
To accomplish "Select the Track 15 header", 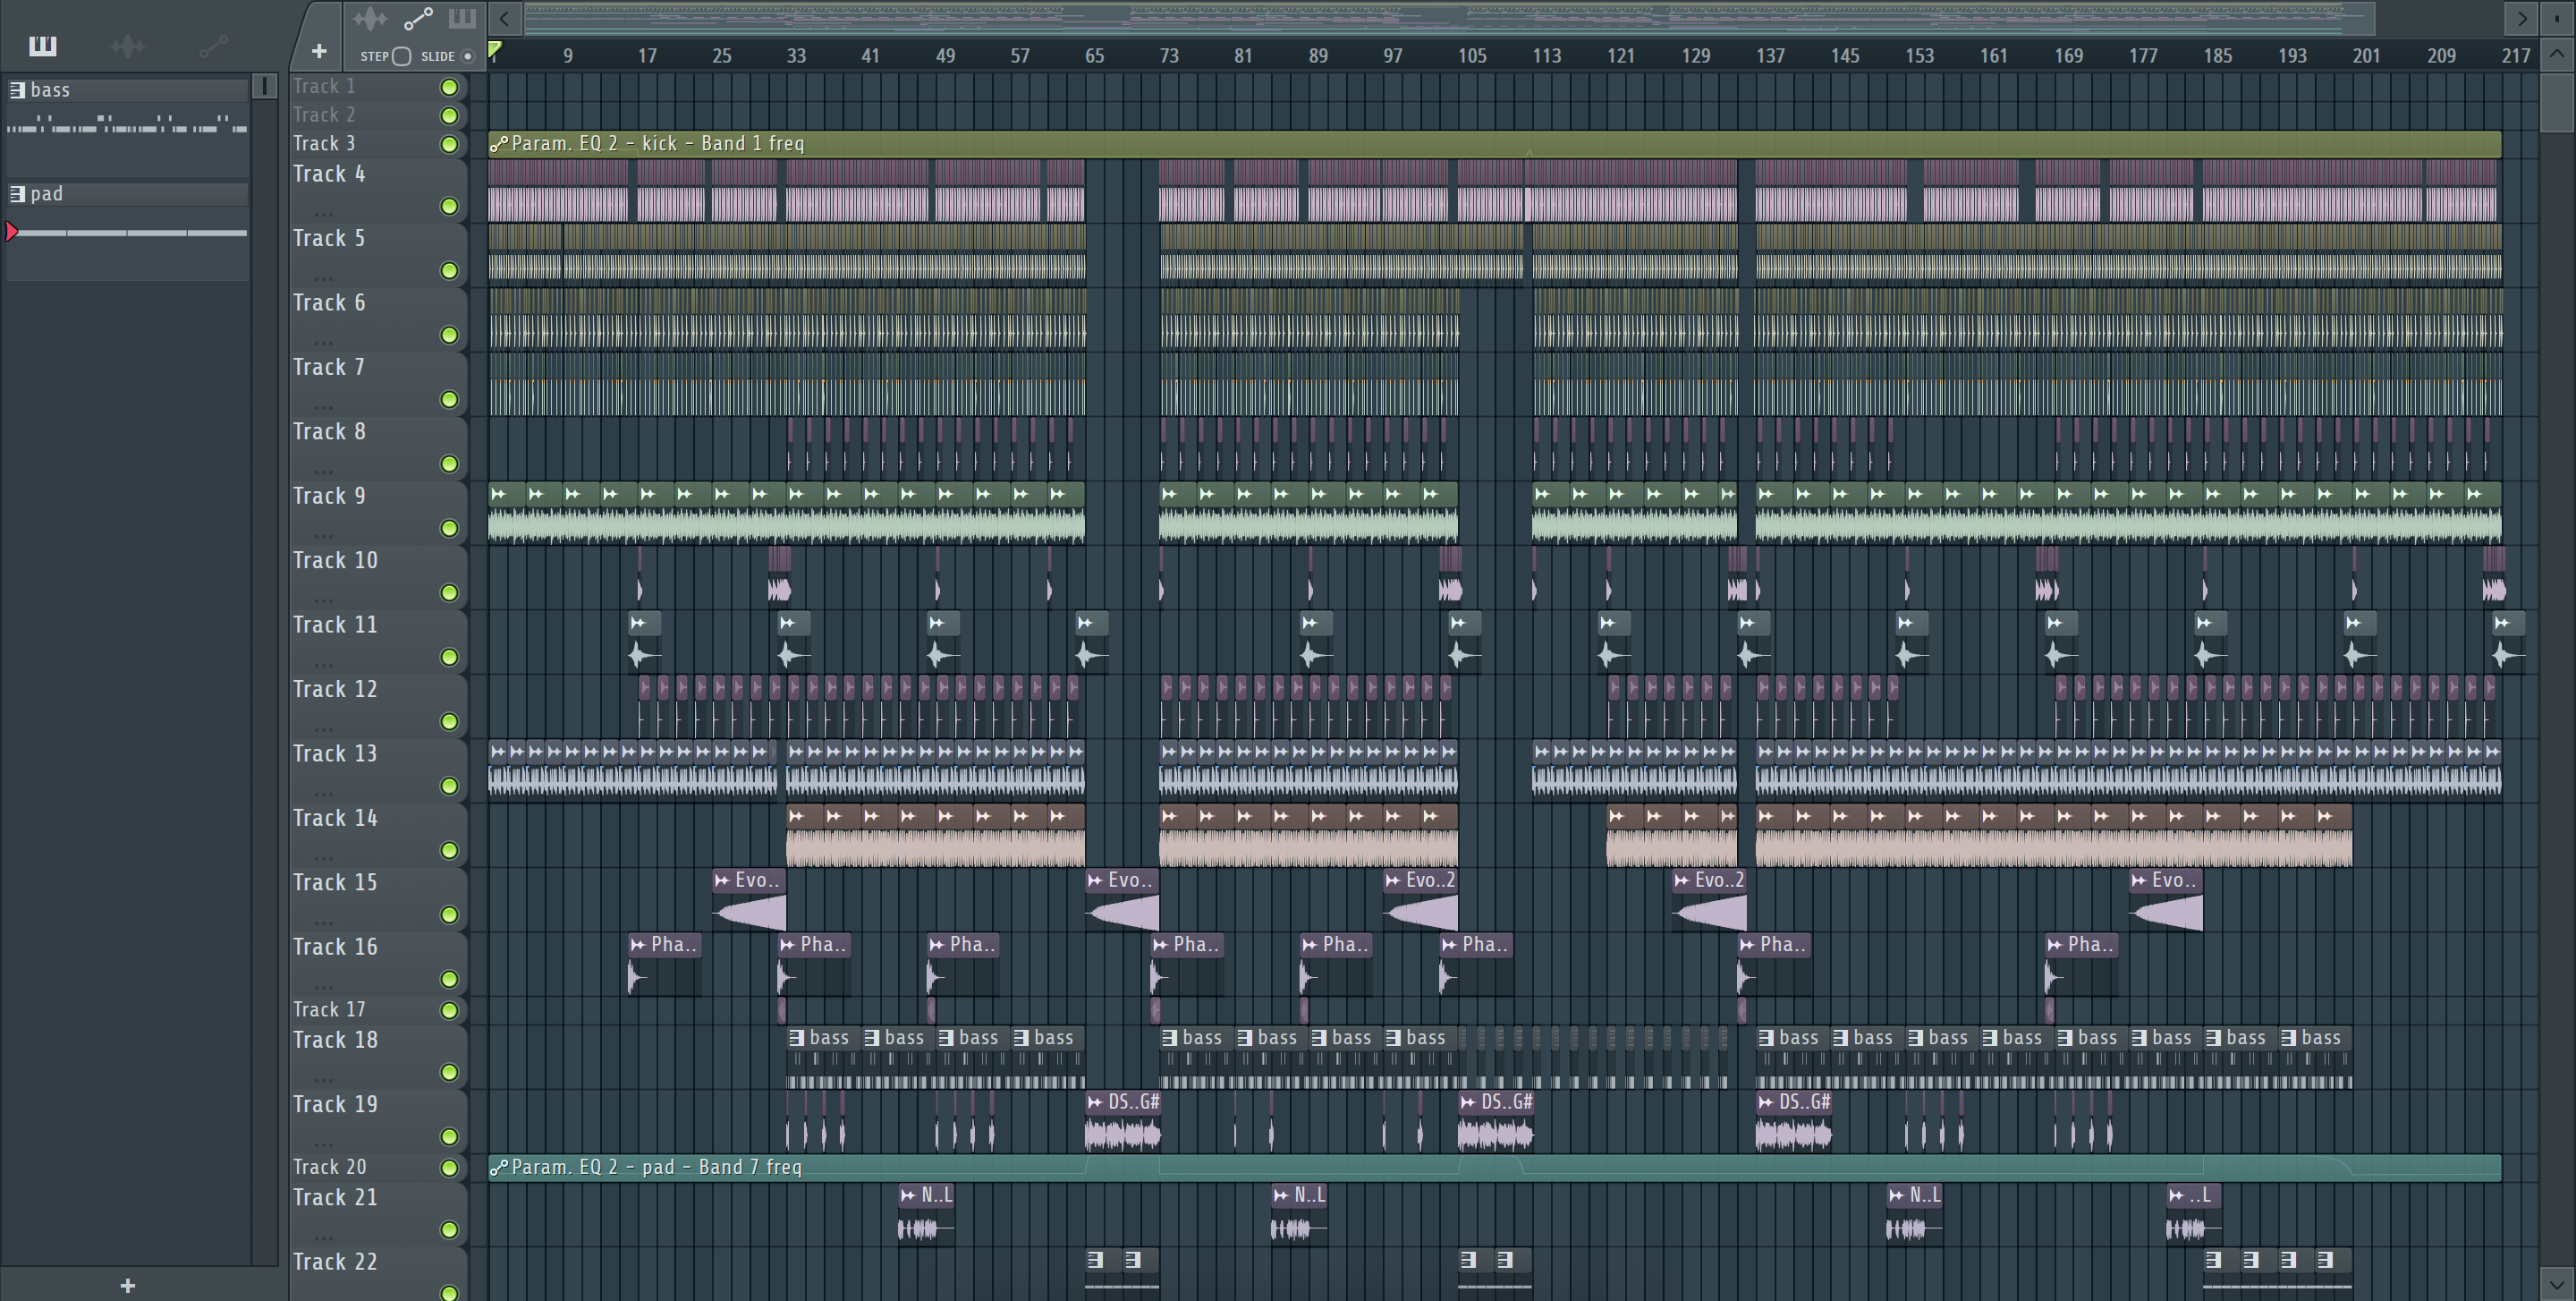I will coord(378,899).
